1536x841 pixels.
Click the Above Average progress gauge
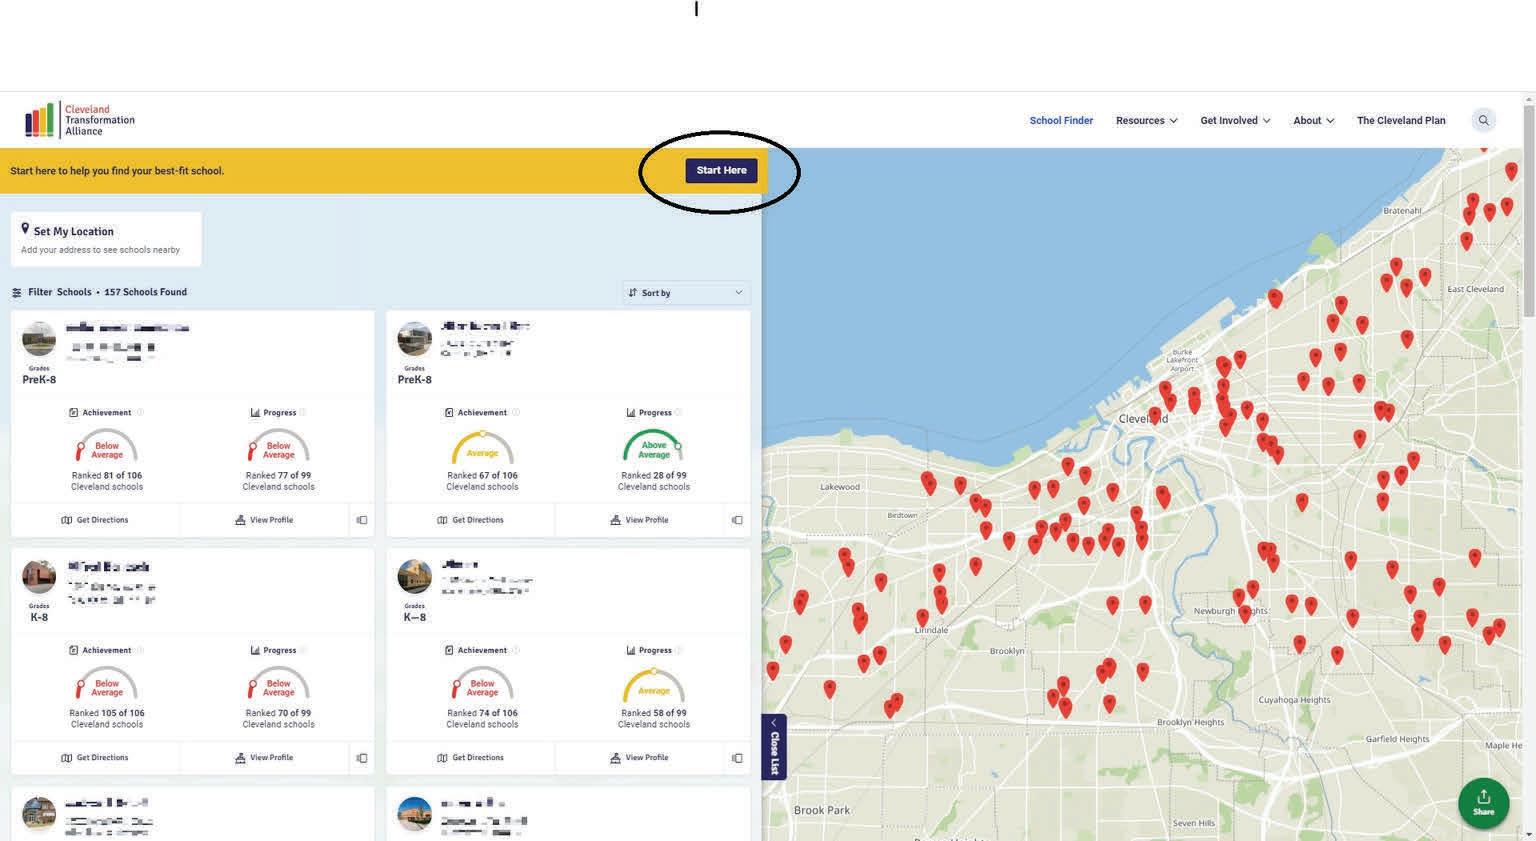[x=654, y=447]
